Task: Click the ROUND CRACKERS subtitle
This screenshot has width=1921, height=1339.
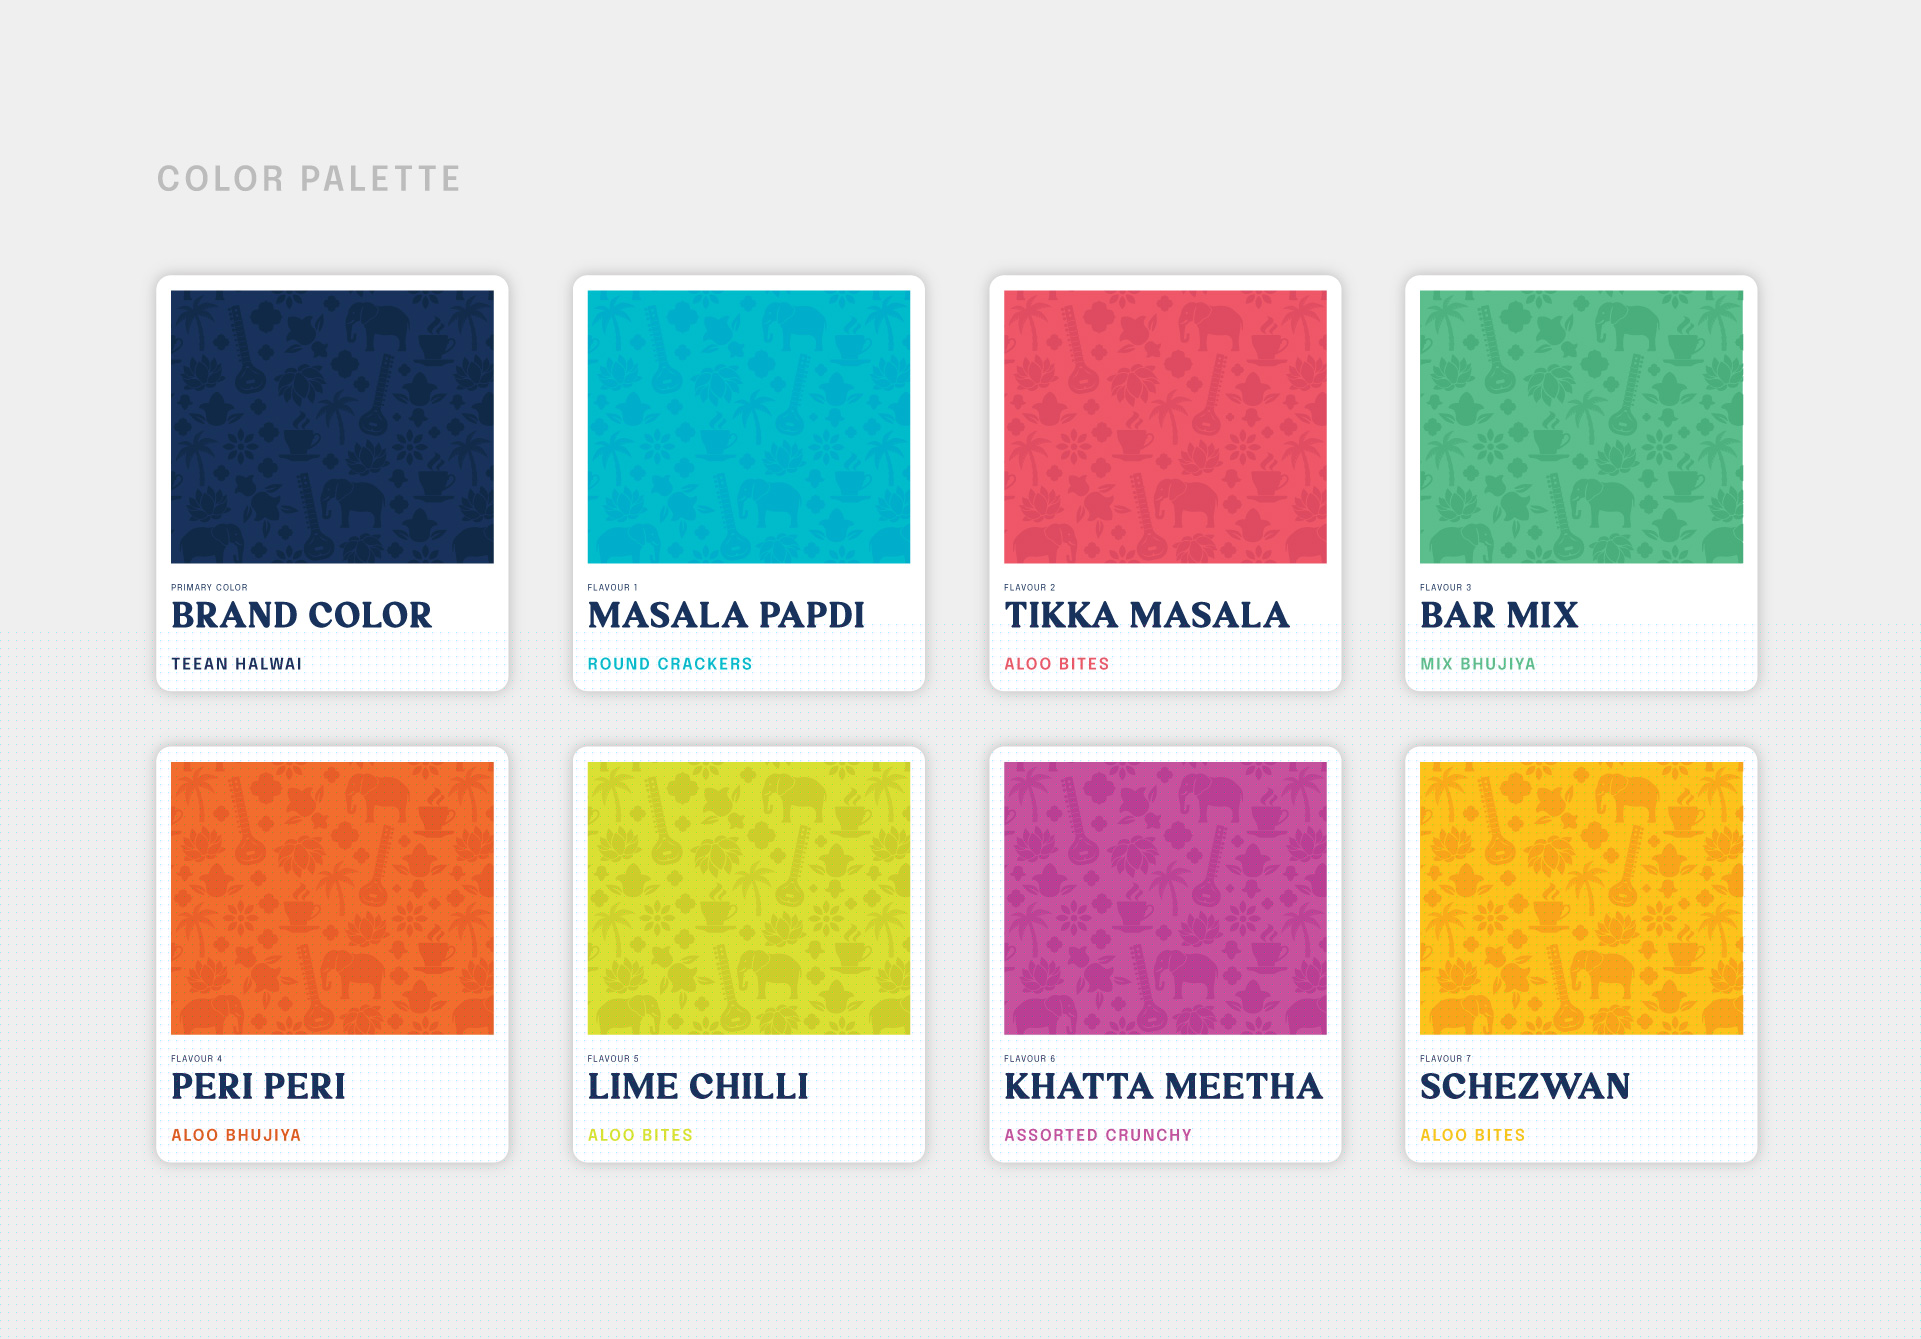Action: click(670, 664)
